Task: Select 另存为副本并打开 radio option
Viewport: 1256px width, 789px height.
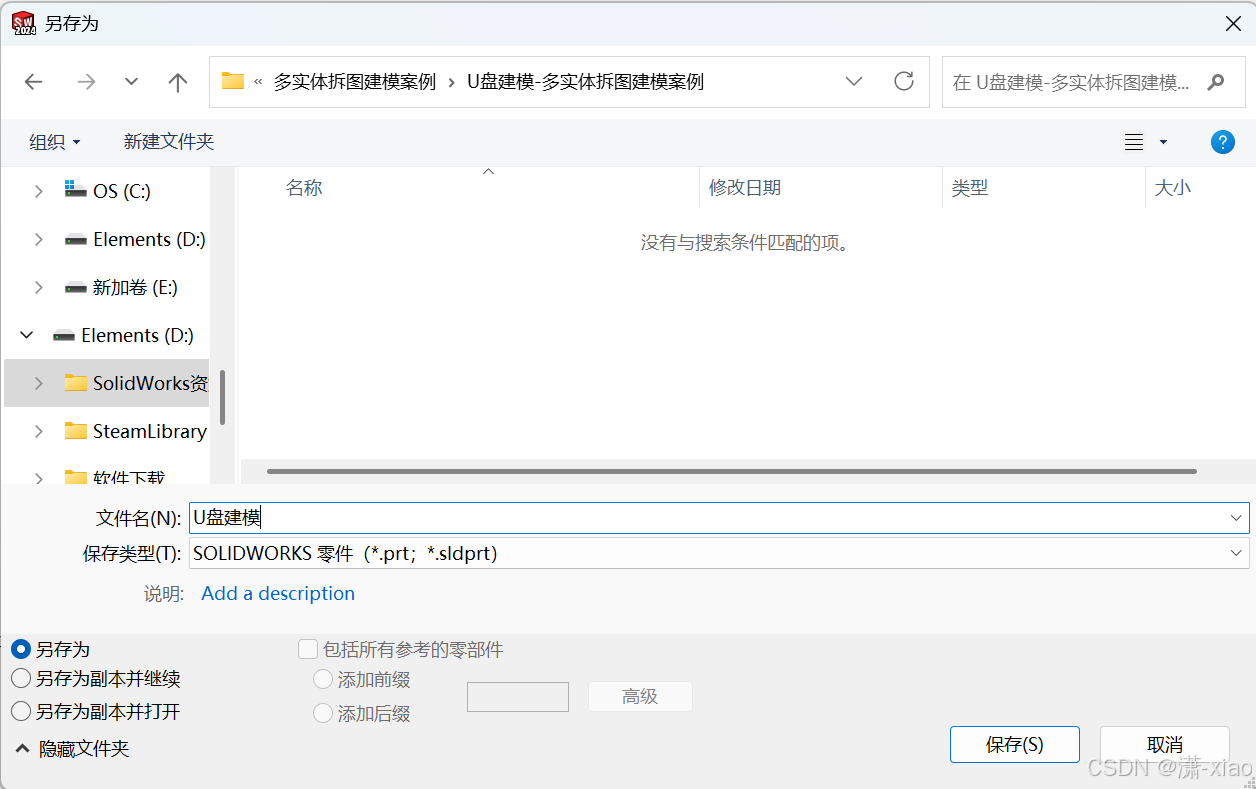Action: coord(21,712)
